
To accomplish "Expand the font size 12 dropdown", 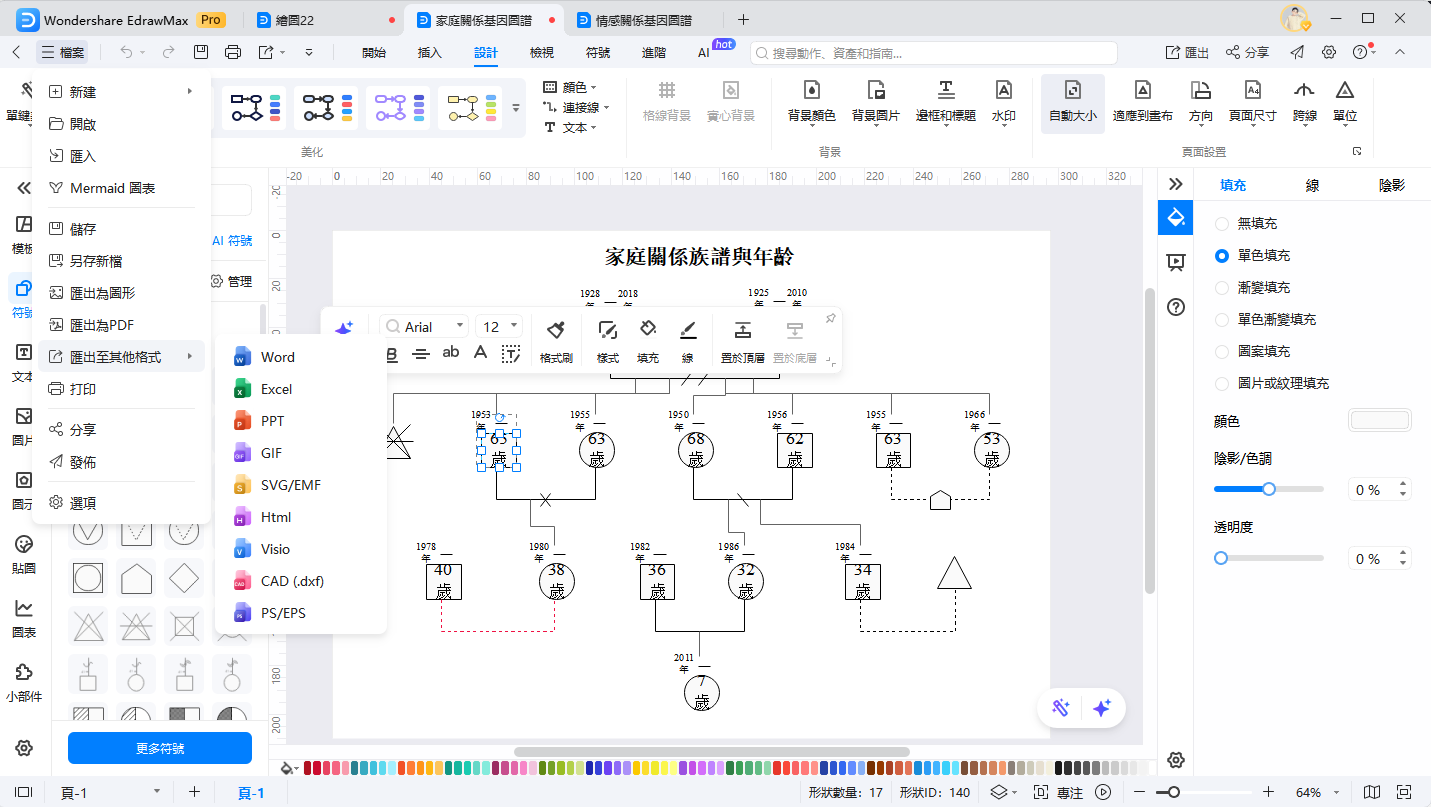I will tap(498, 325).
